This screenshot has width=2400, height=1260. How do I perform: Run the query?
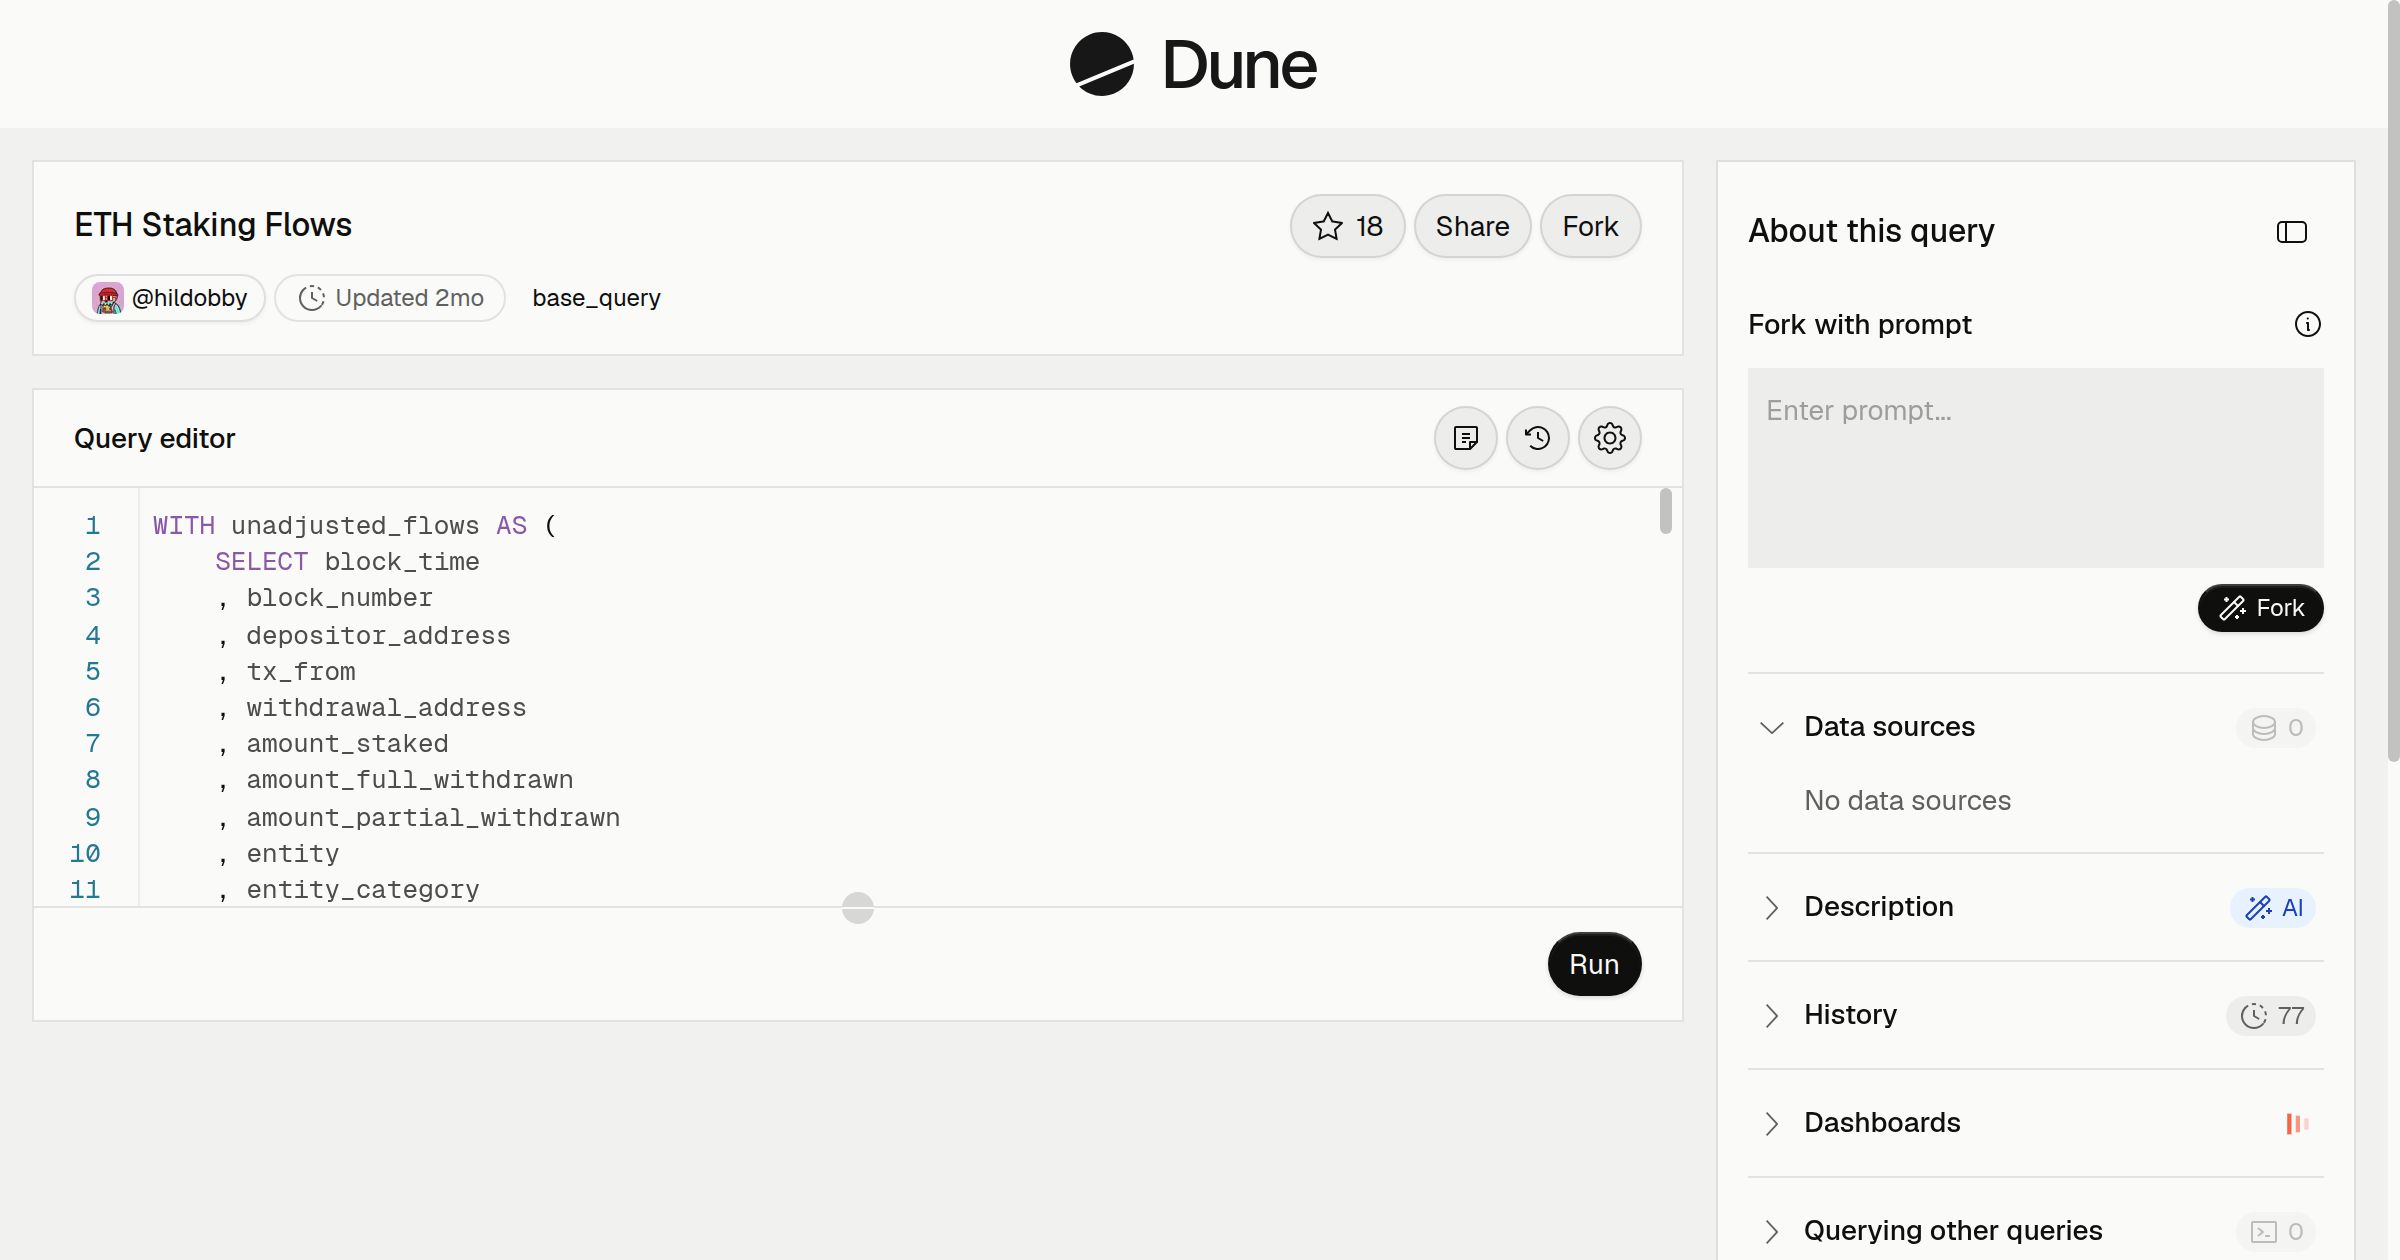[x=1594, y=964]
